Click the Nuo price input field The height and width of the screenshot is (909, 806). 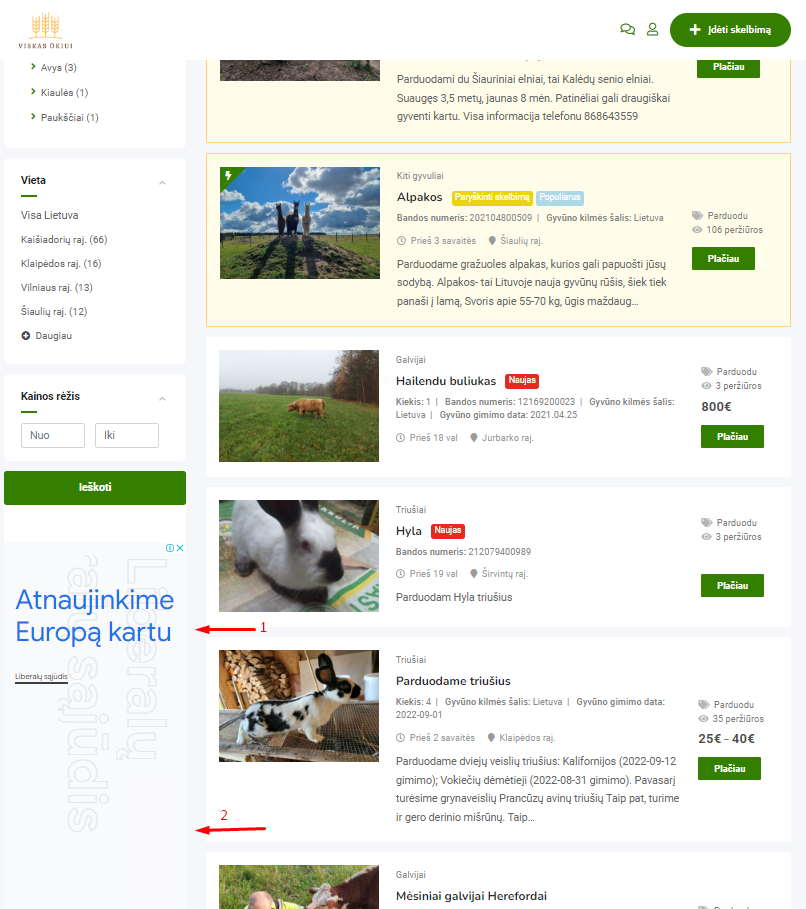point(53,435)
